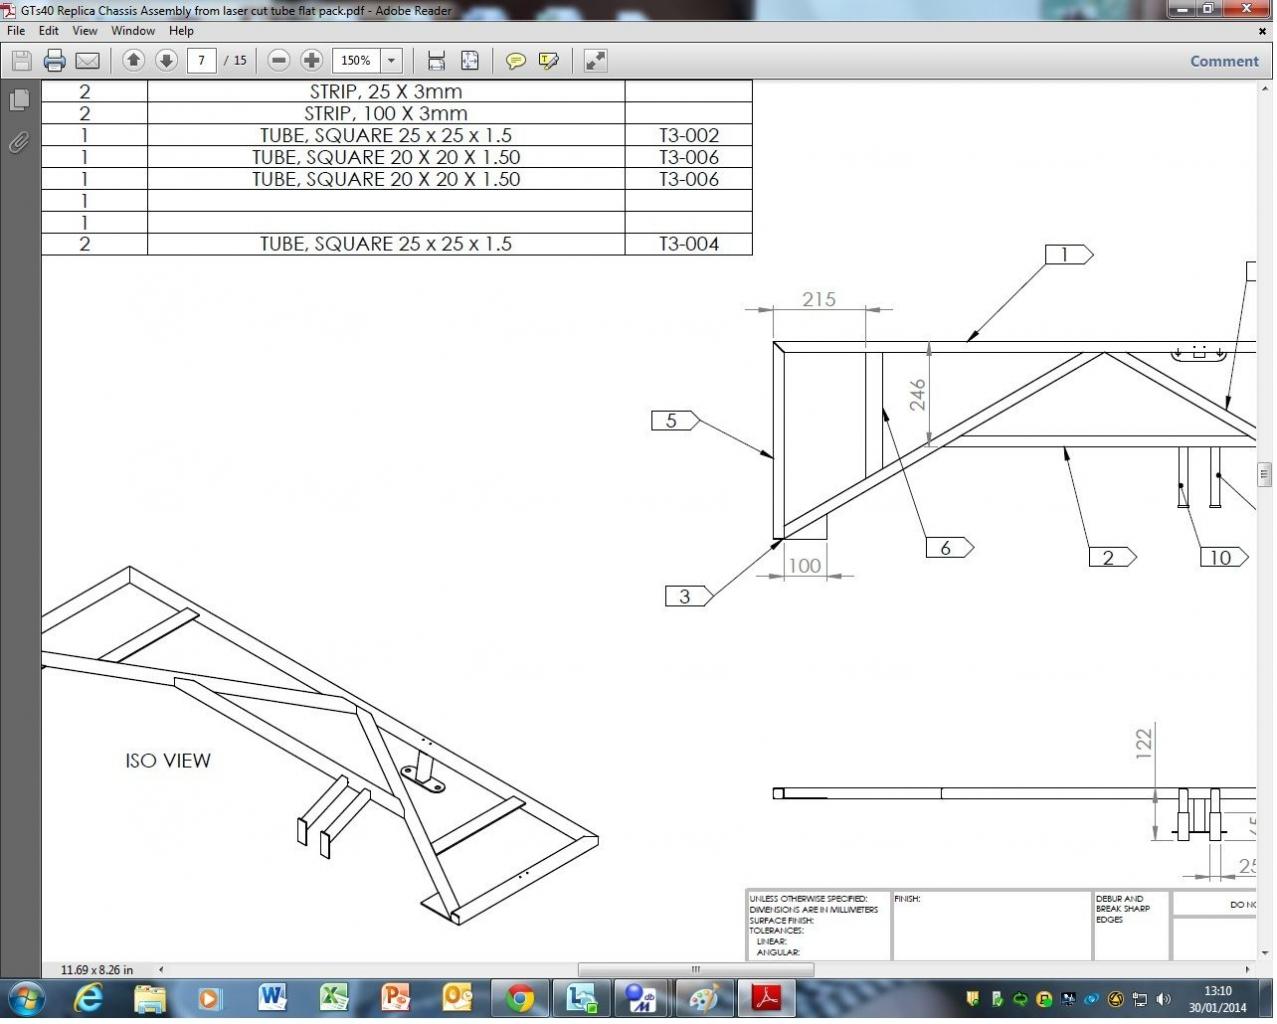Zoom out with the minus button
Screen dimensions: 1277x1024
pos(279,61)
